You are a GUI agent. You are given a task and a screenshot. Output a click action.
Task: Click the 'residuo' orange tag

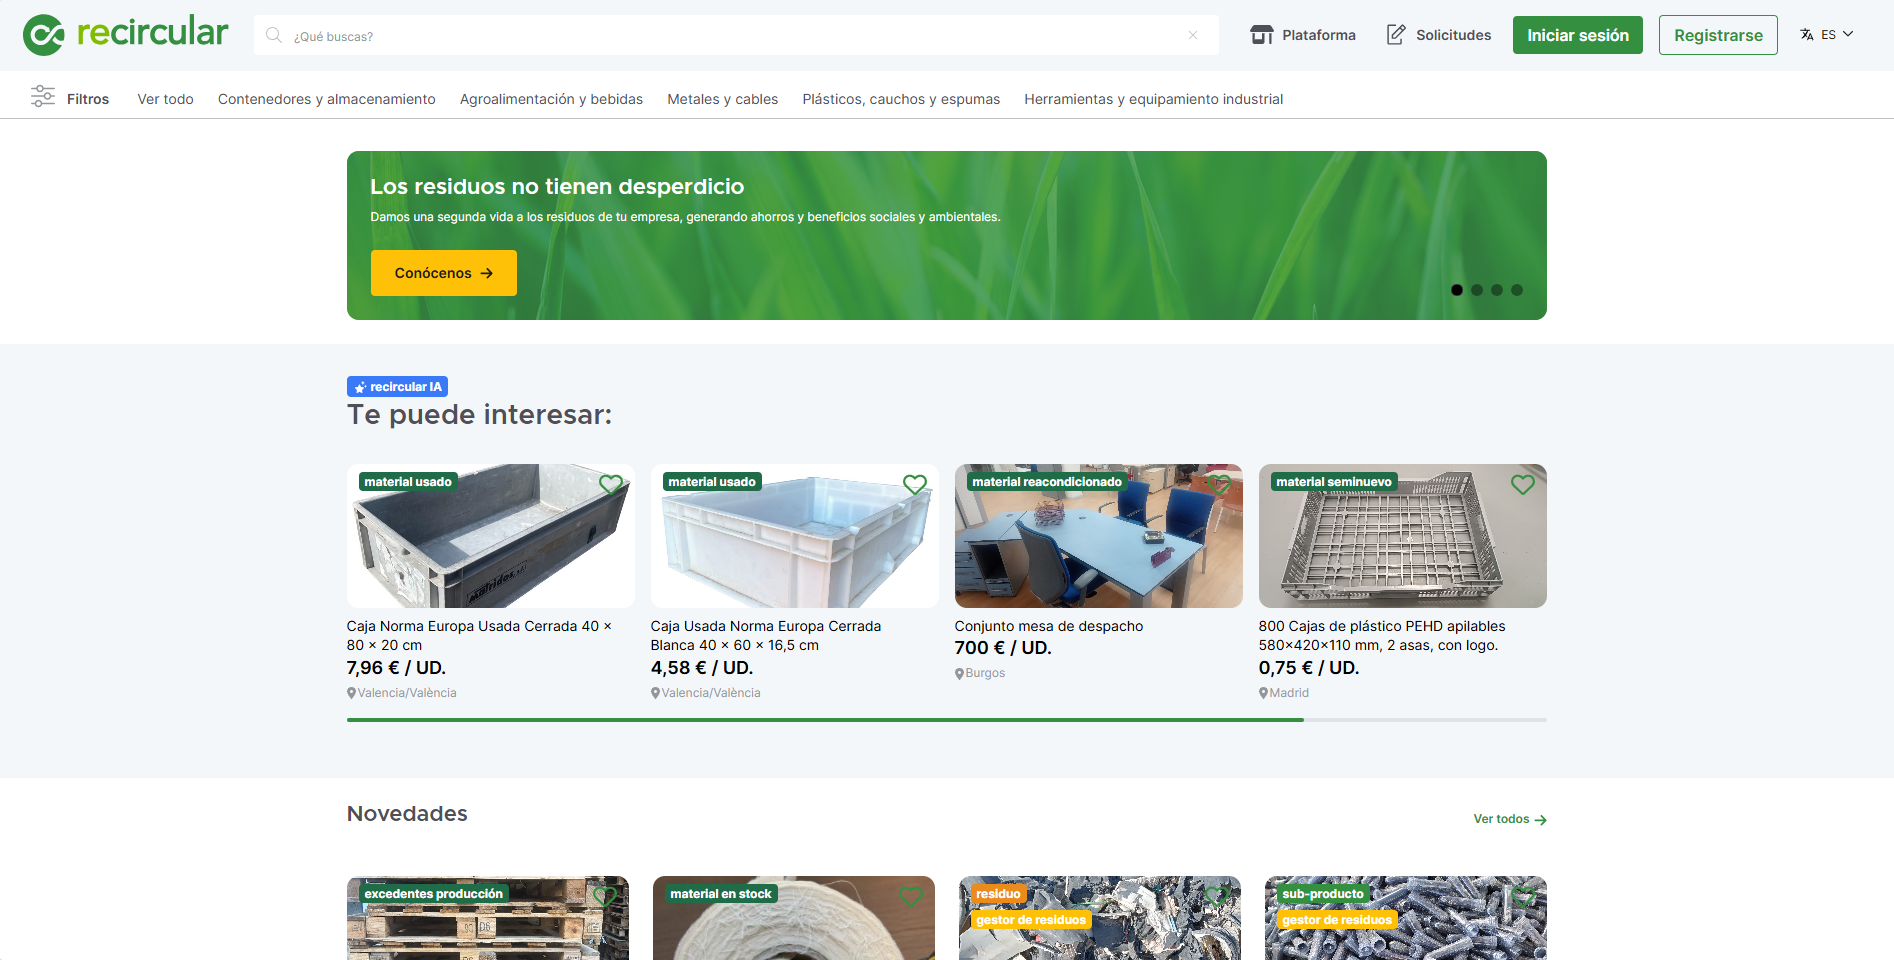tap(999, 894)
